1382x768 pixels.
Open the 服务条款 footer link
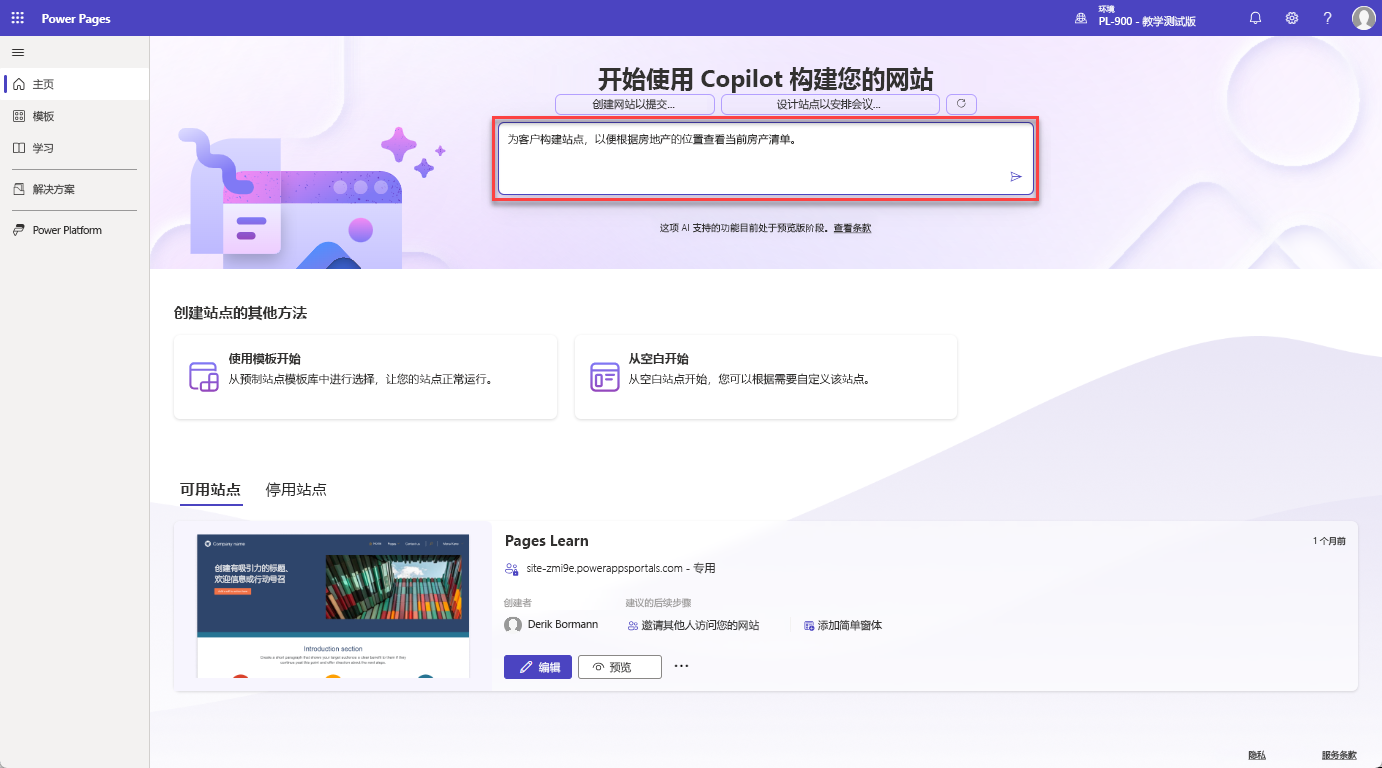click(1339, 755)
